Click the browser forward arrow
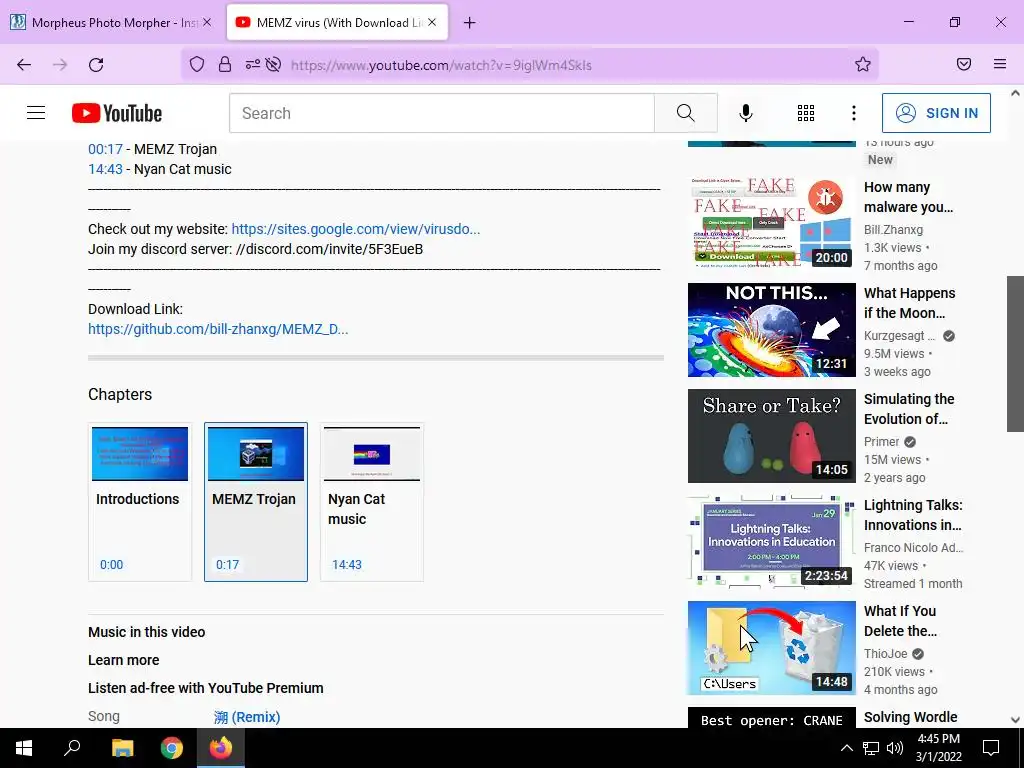This screenshot has width=1024, height=768. pyautogui.click(x=60, y=65)
